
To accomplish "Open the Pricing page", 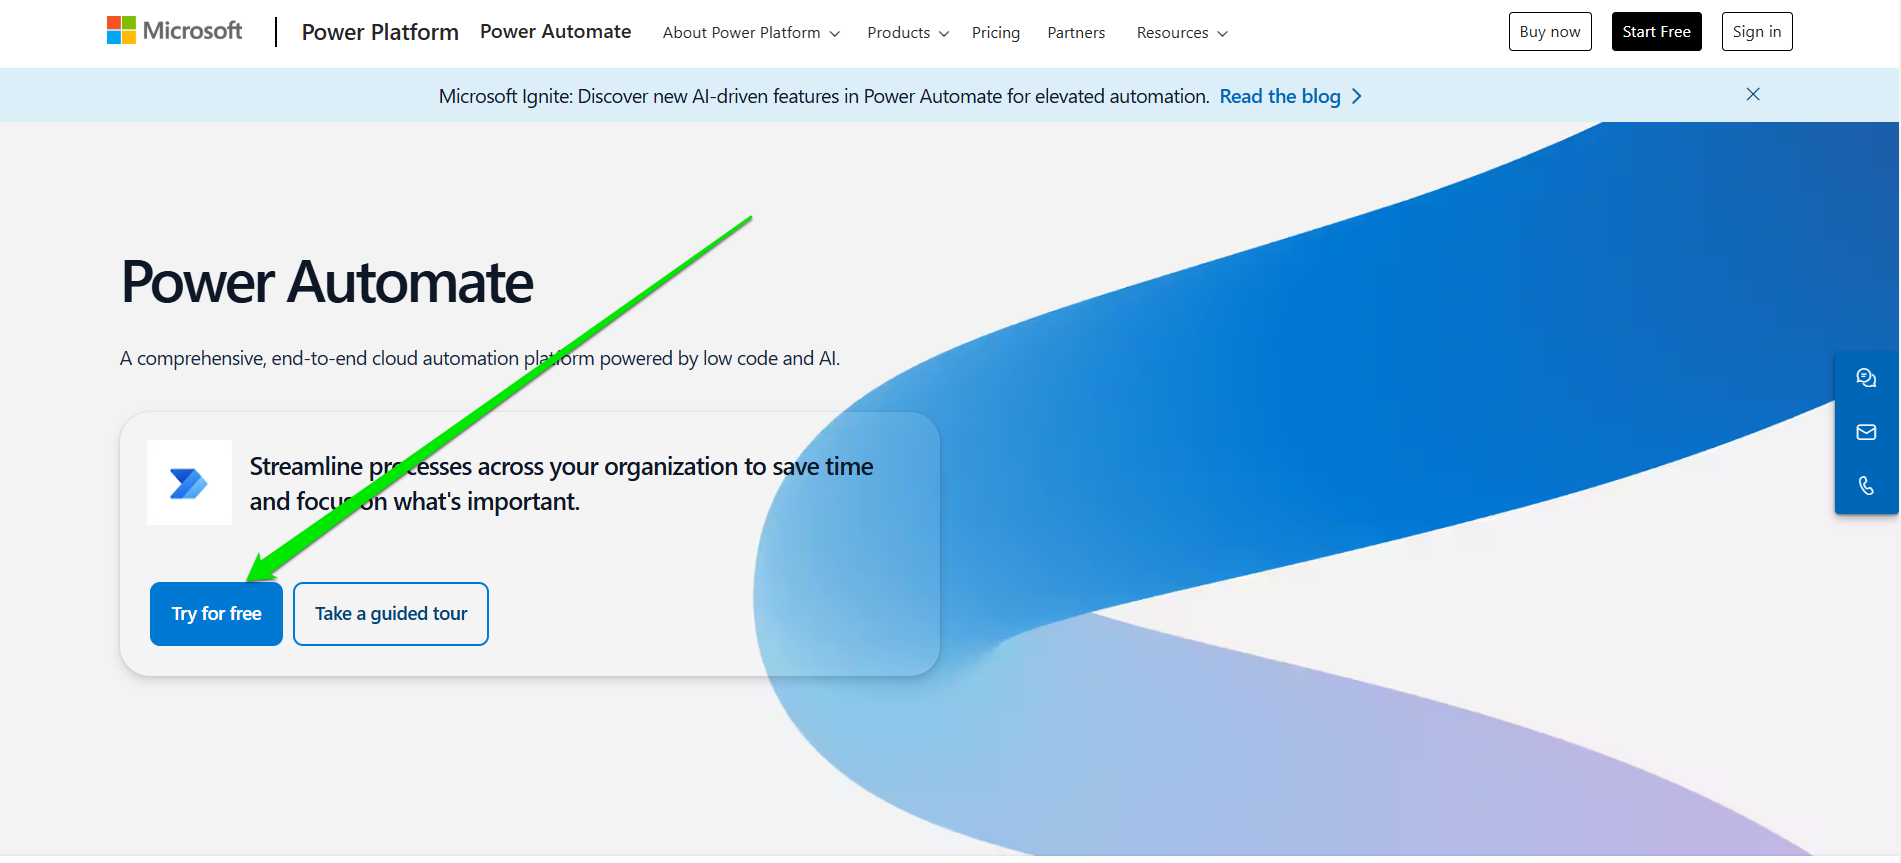I will coord(996,33).
